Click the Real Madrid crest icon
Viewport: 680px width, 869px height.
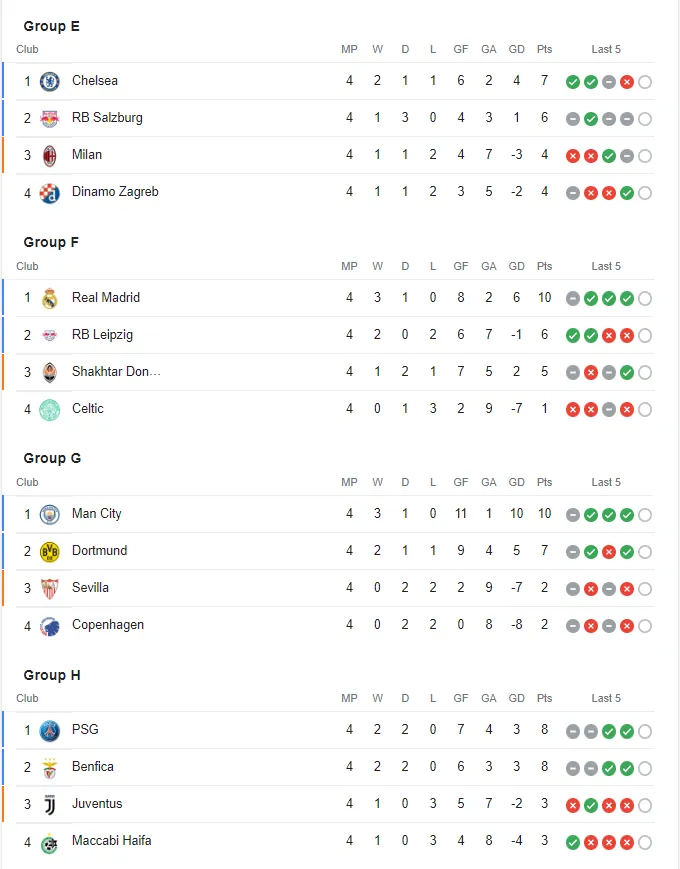[49, 298]
